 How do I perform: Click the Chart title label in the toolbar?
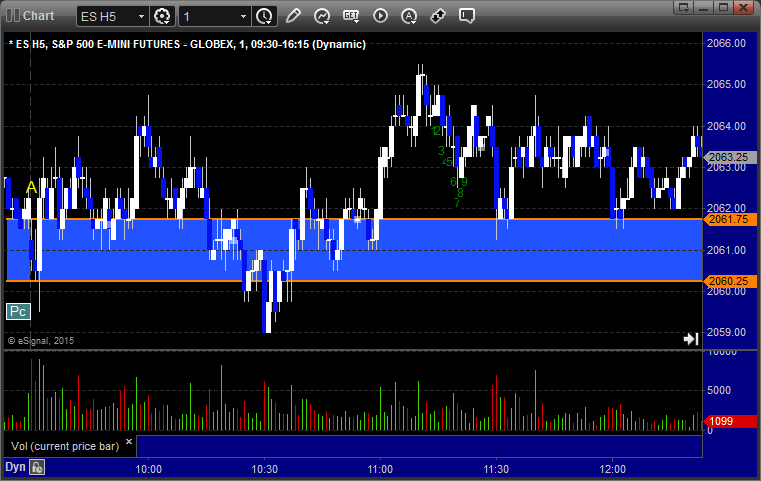coord(38,16)
